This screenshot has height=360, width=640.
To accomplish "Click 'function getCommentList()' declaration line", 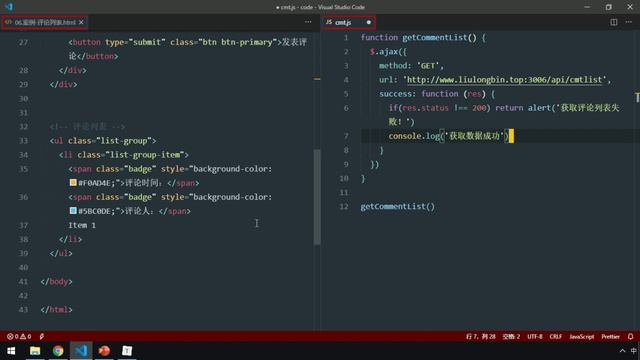I will click(423, 38).
